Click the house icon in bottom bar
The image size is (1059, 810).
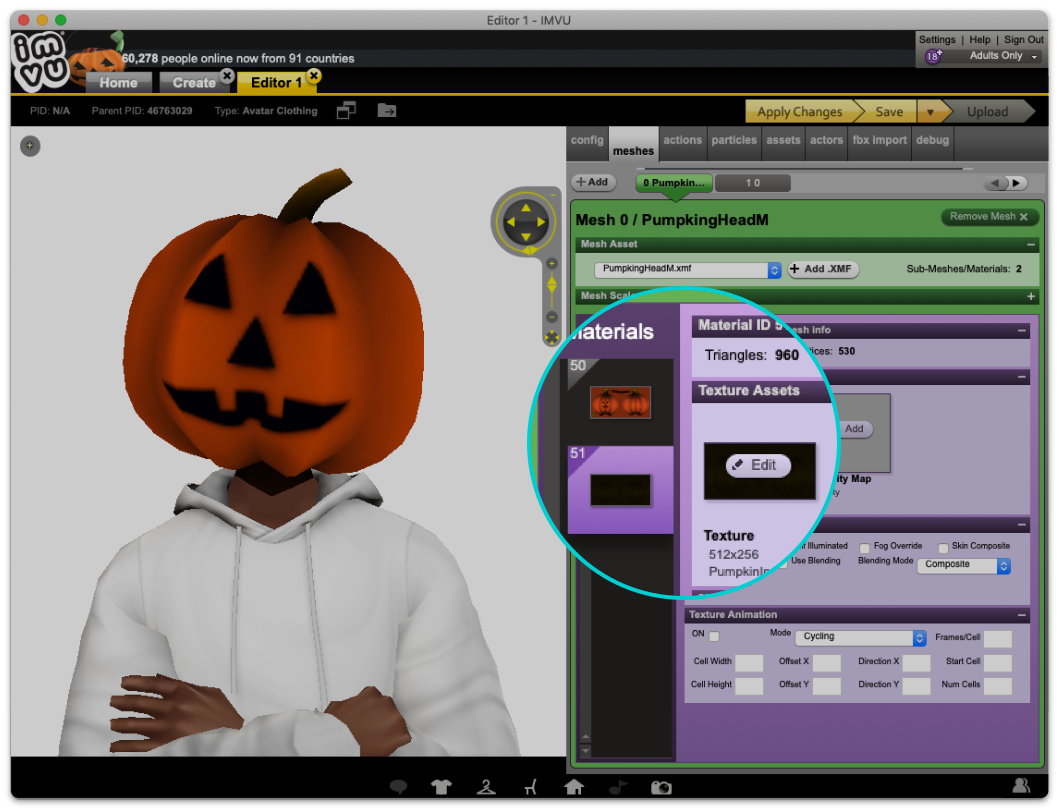pos(574,786)
